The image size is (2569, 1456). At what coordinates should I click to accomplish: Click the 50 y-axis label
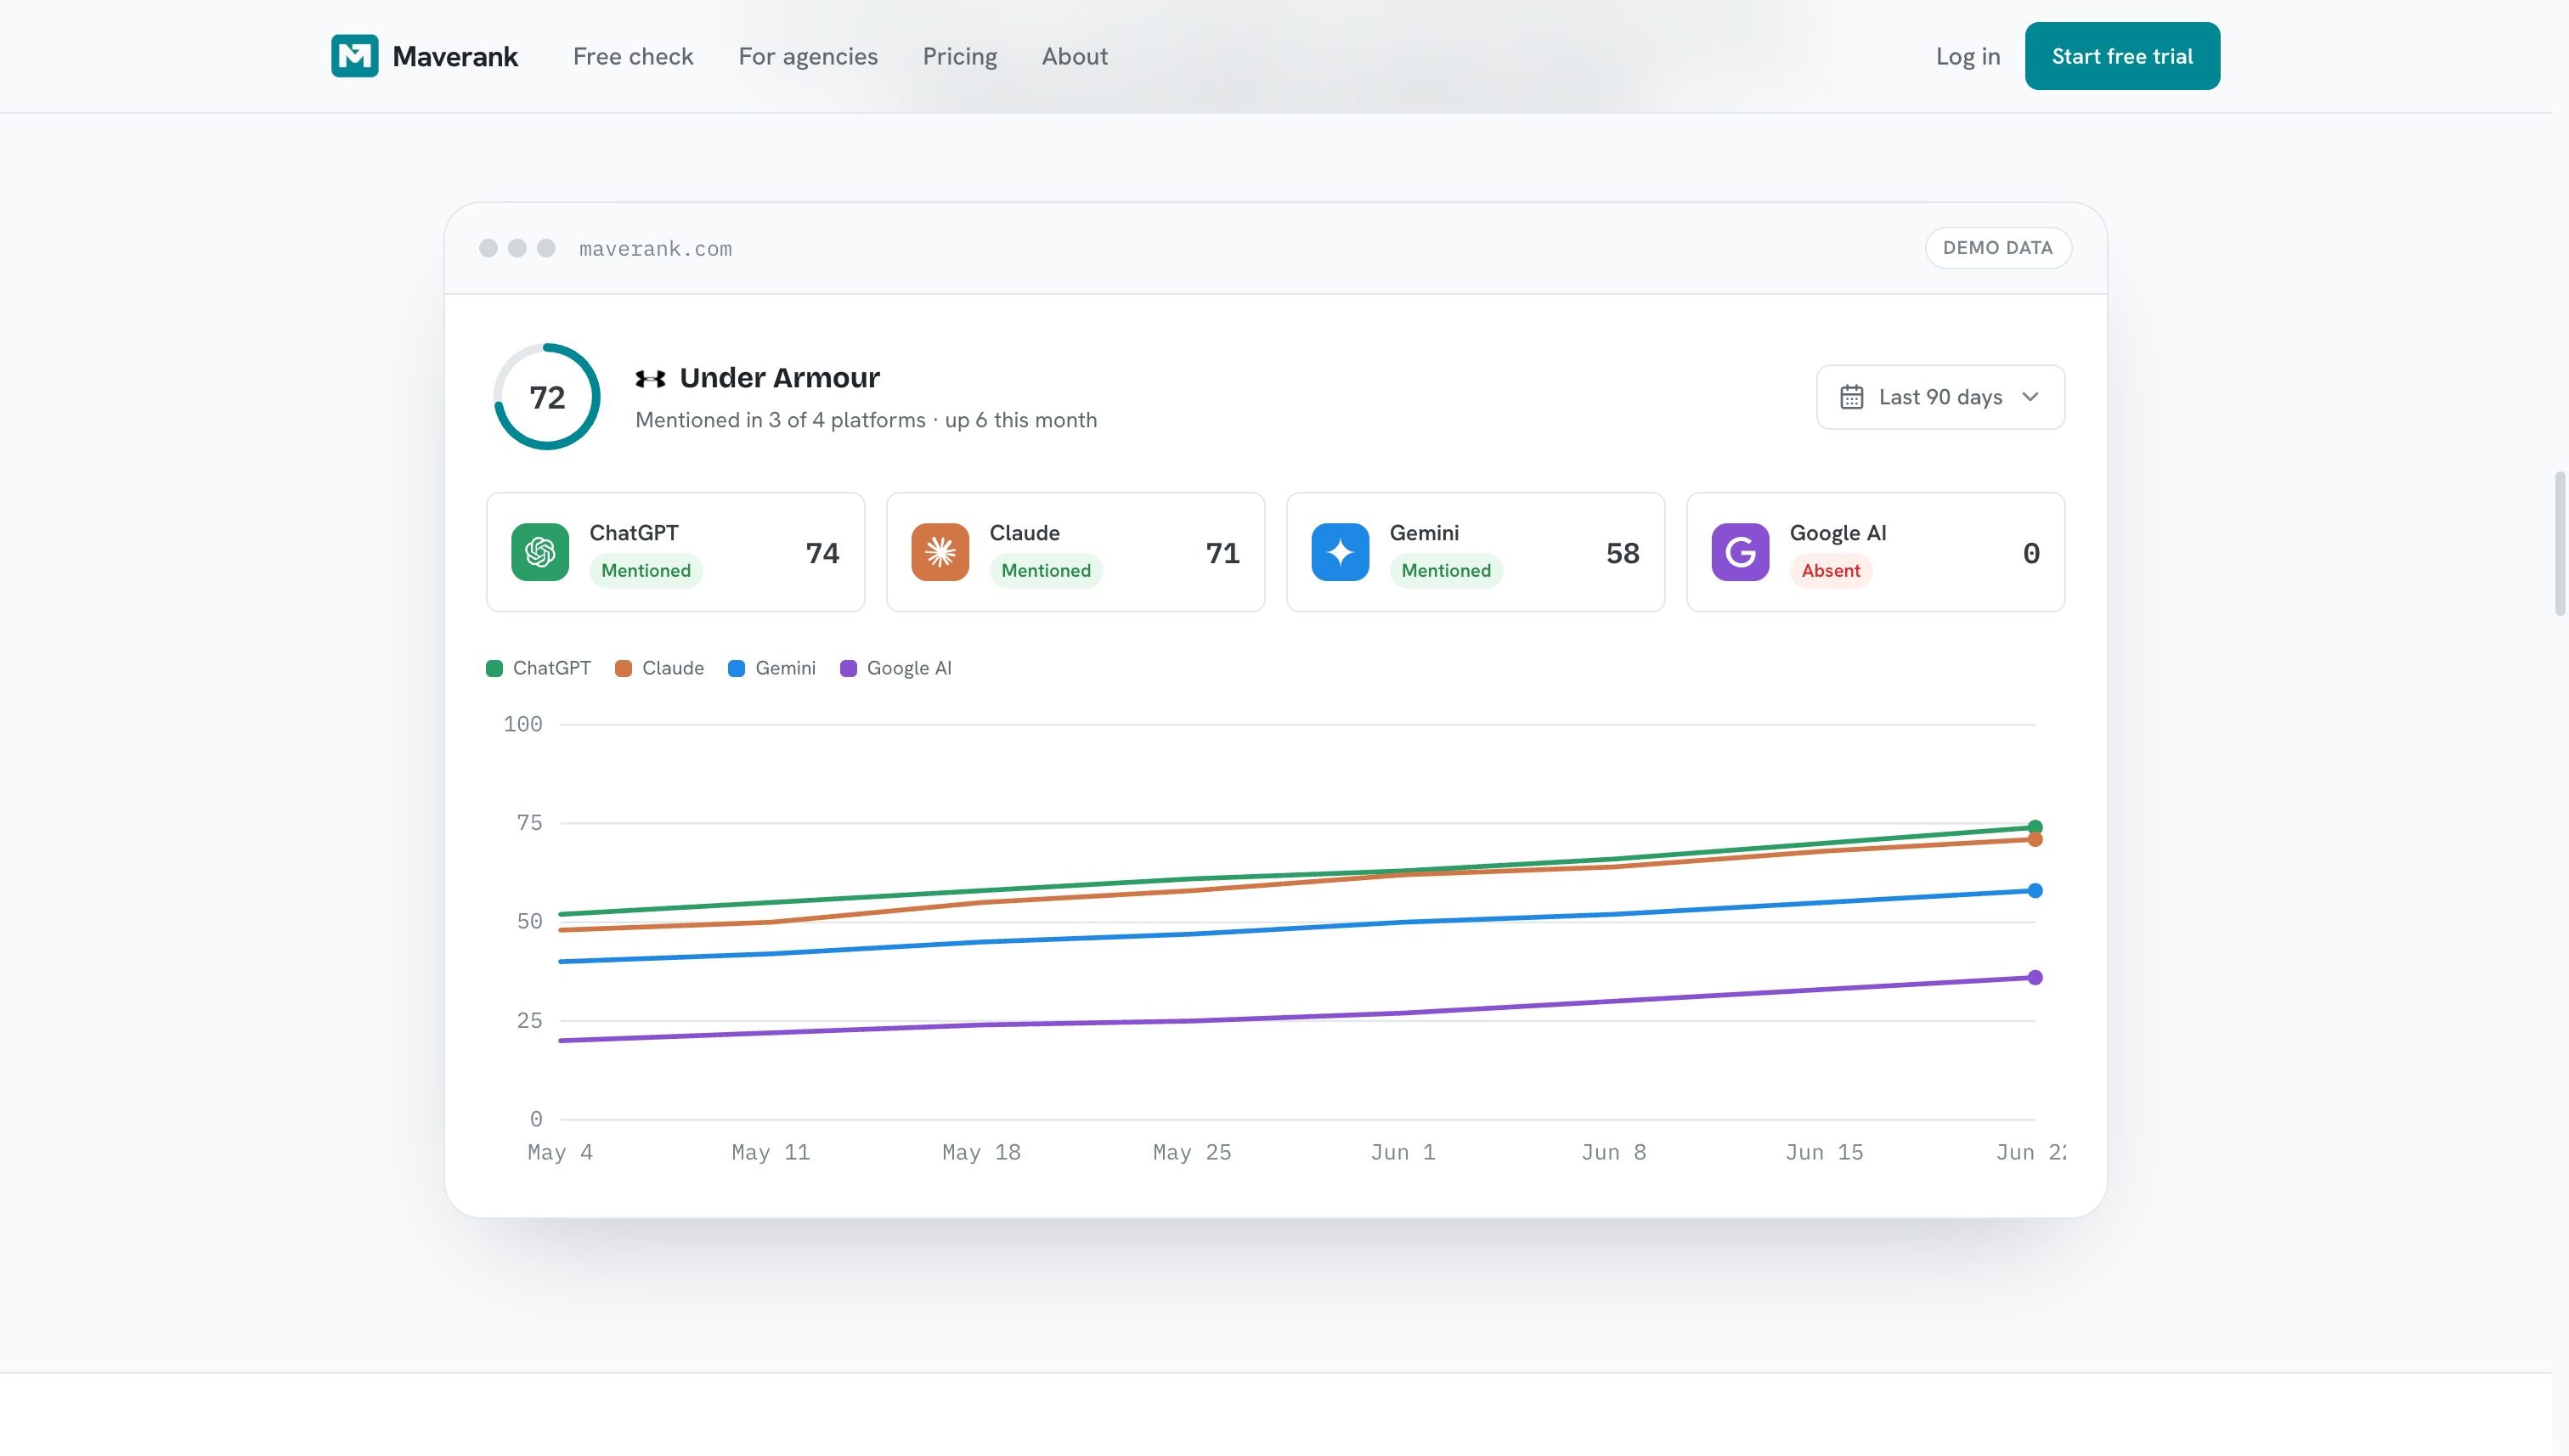(530, 922)
